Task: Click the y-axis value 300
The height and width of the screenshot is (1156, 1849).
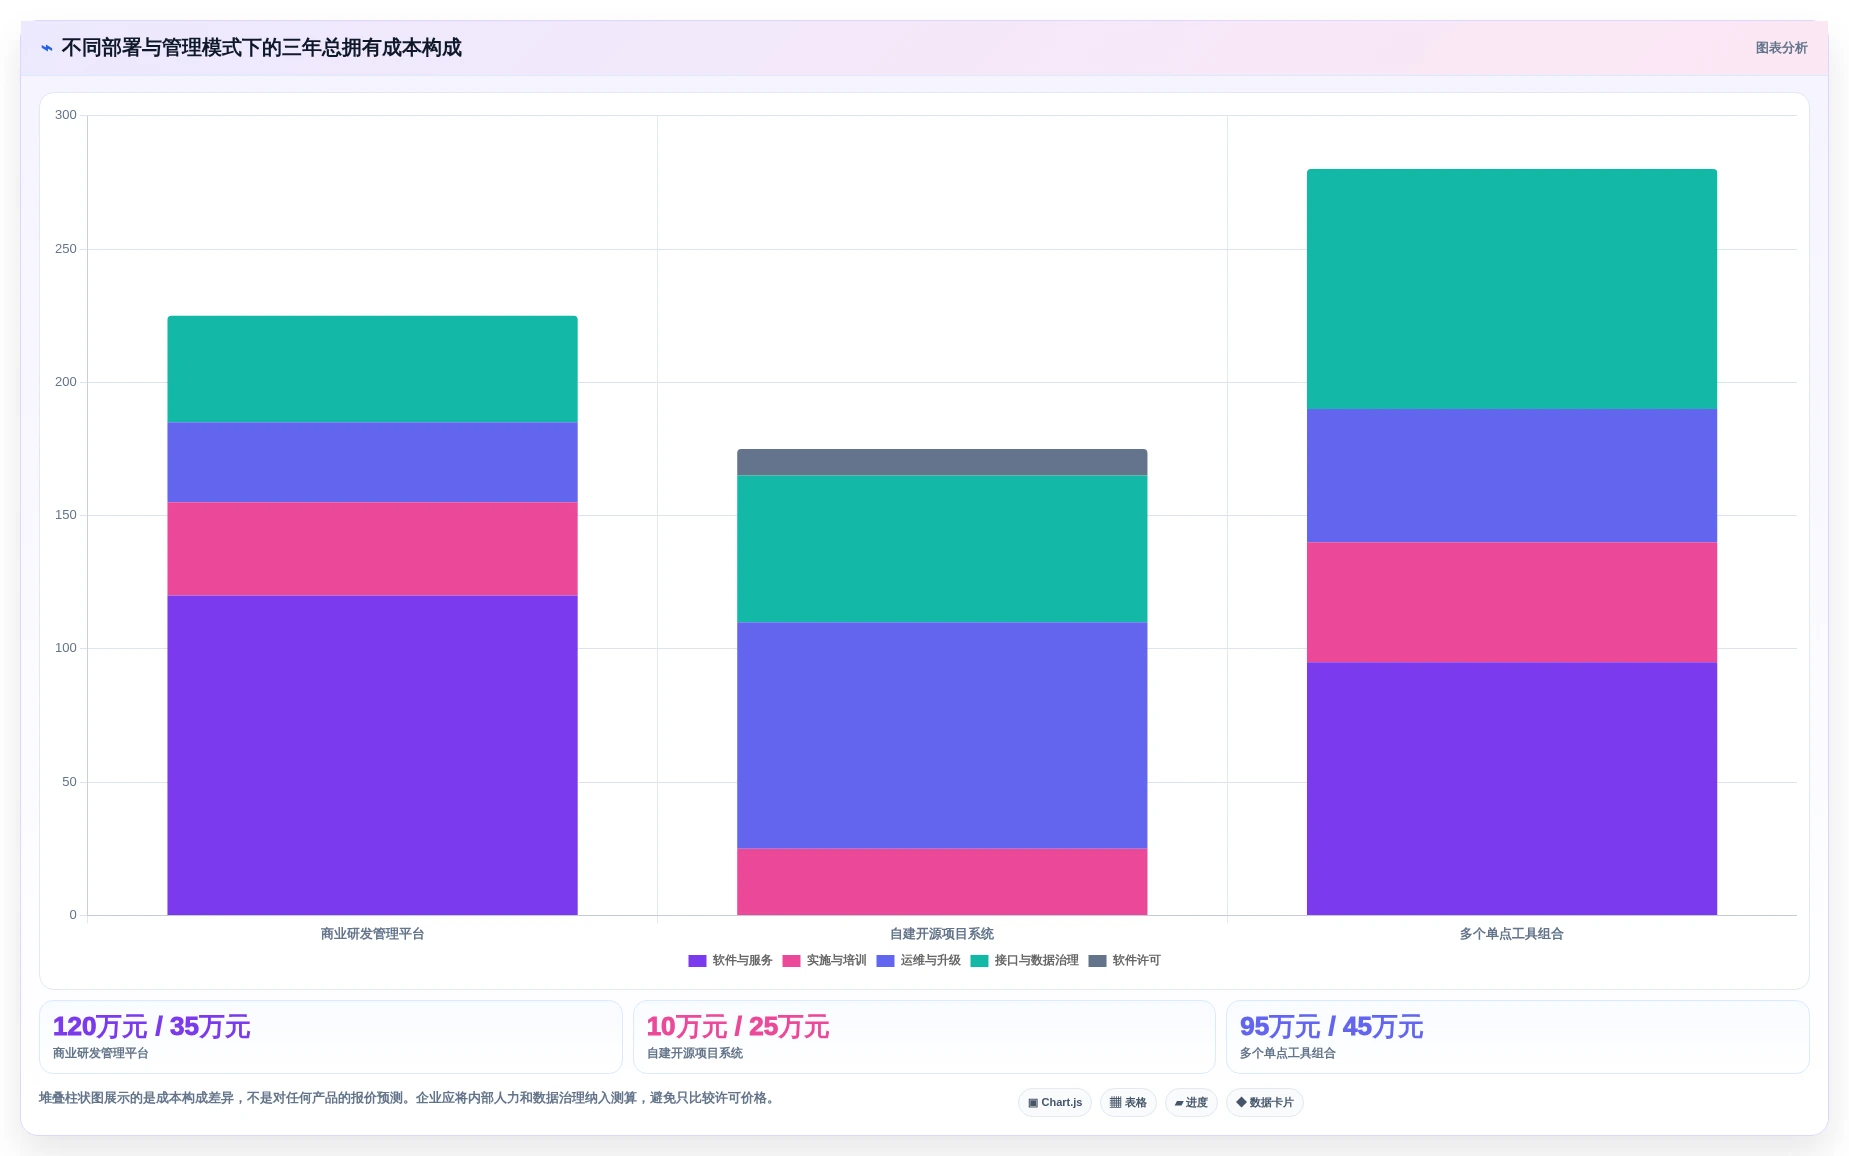Action: (66, 115)
